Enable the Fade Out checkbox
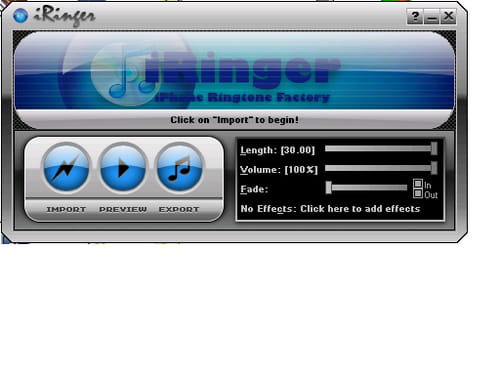The height and width of the screenshot is (375, 500). point(418,194)
